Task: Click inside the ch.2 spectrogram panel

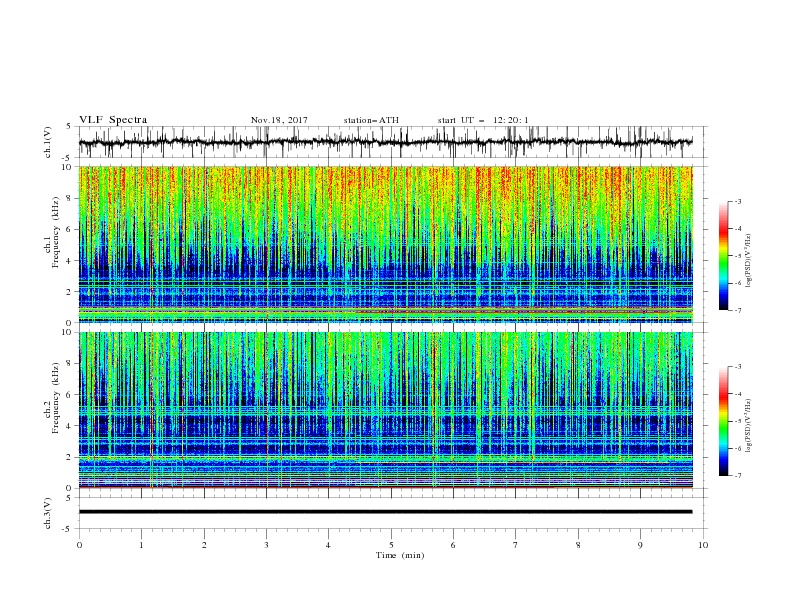Action: pos(386,410)
